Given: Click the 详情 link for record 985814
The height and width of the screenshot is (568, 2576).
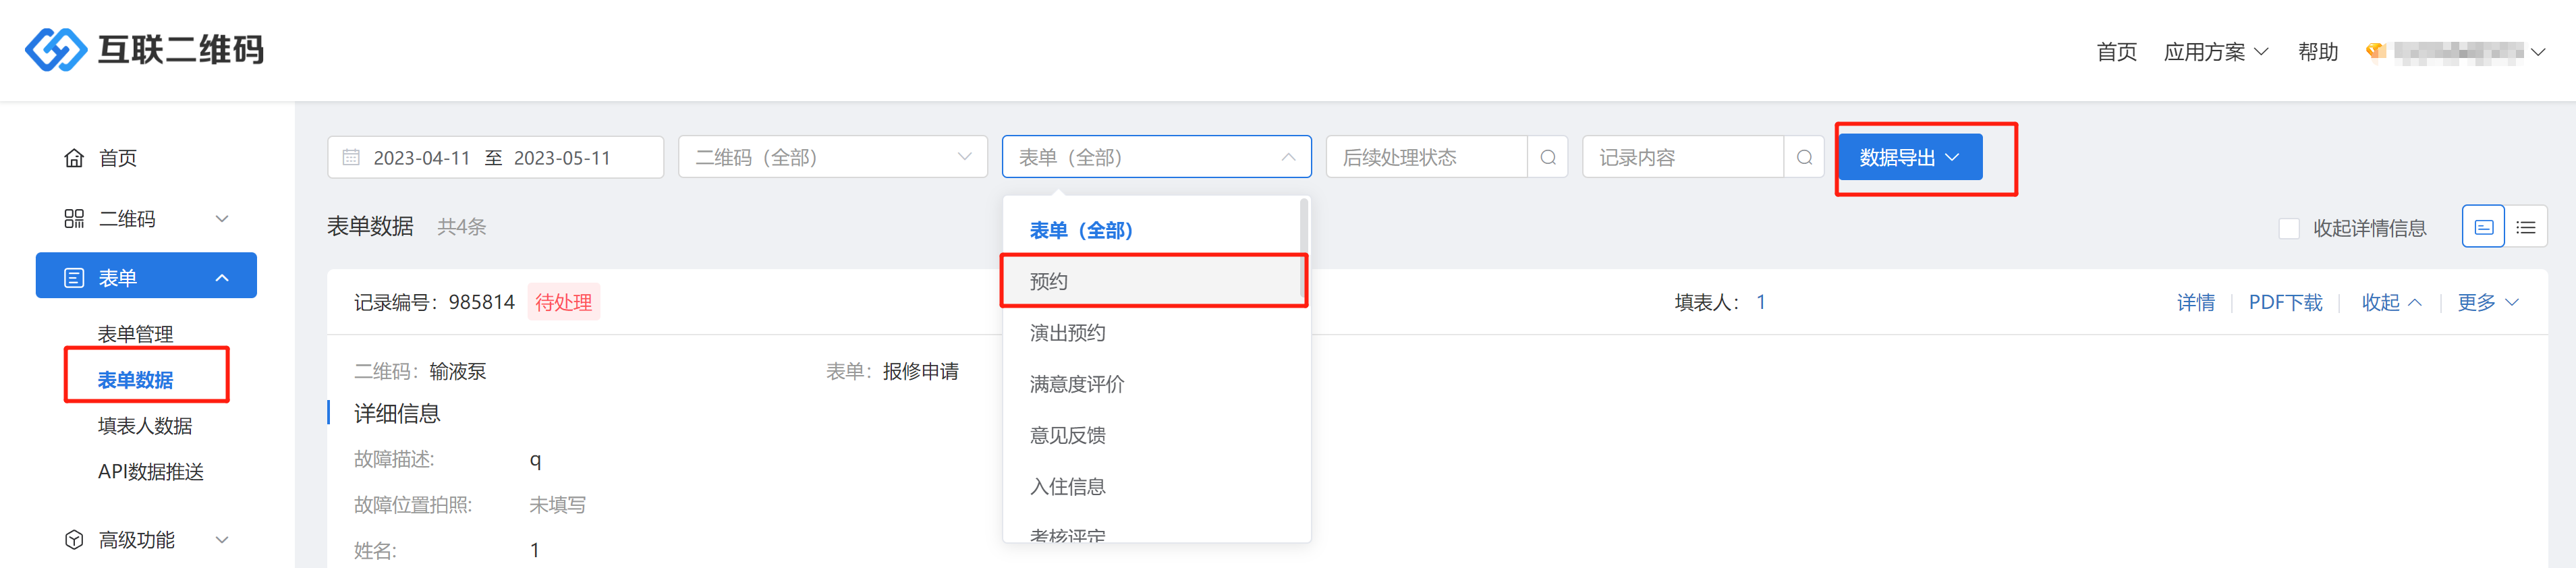Looking at the screenshot, I should (2195, 302).
